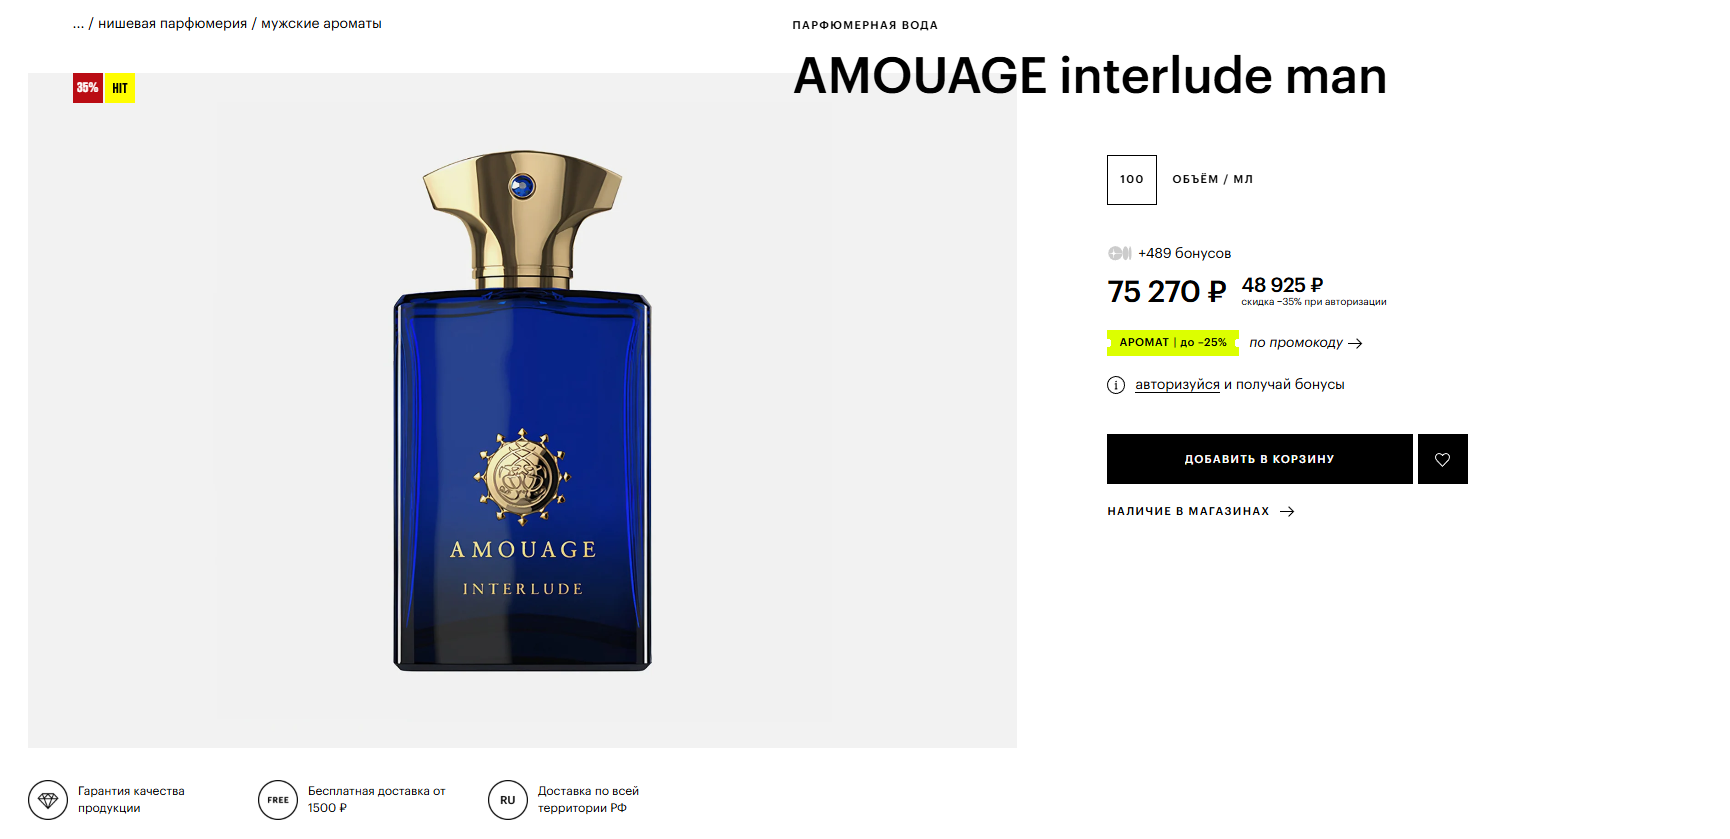The image size is (1730, 839).
Task: Click the АРОМАТ до -25% promo tag
Action: tap(1173, 343)
